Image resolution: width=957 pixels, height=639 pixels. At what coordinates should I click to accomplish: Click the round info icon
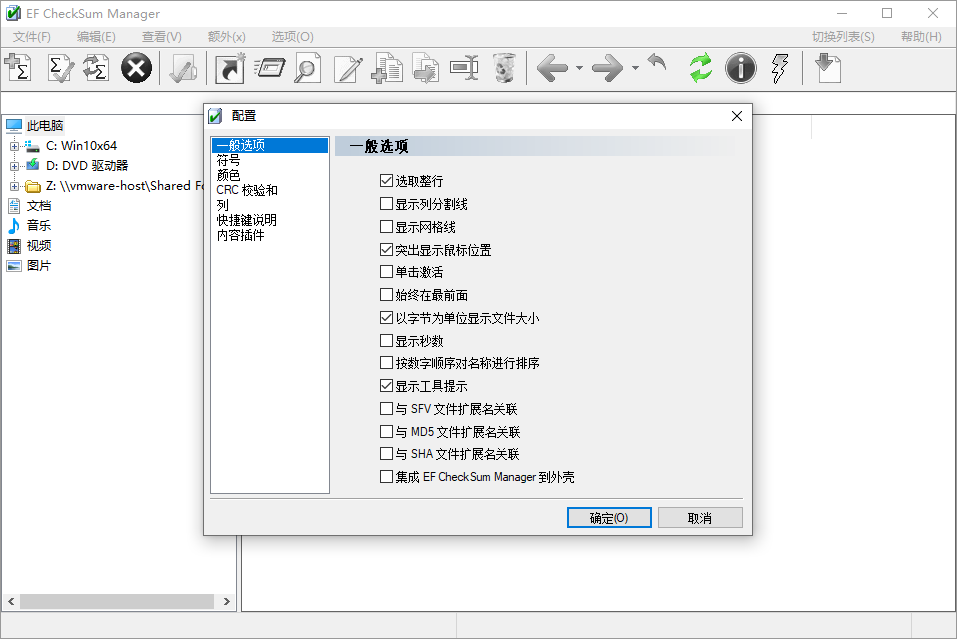click(740, 68)
